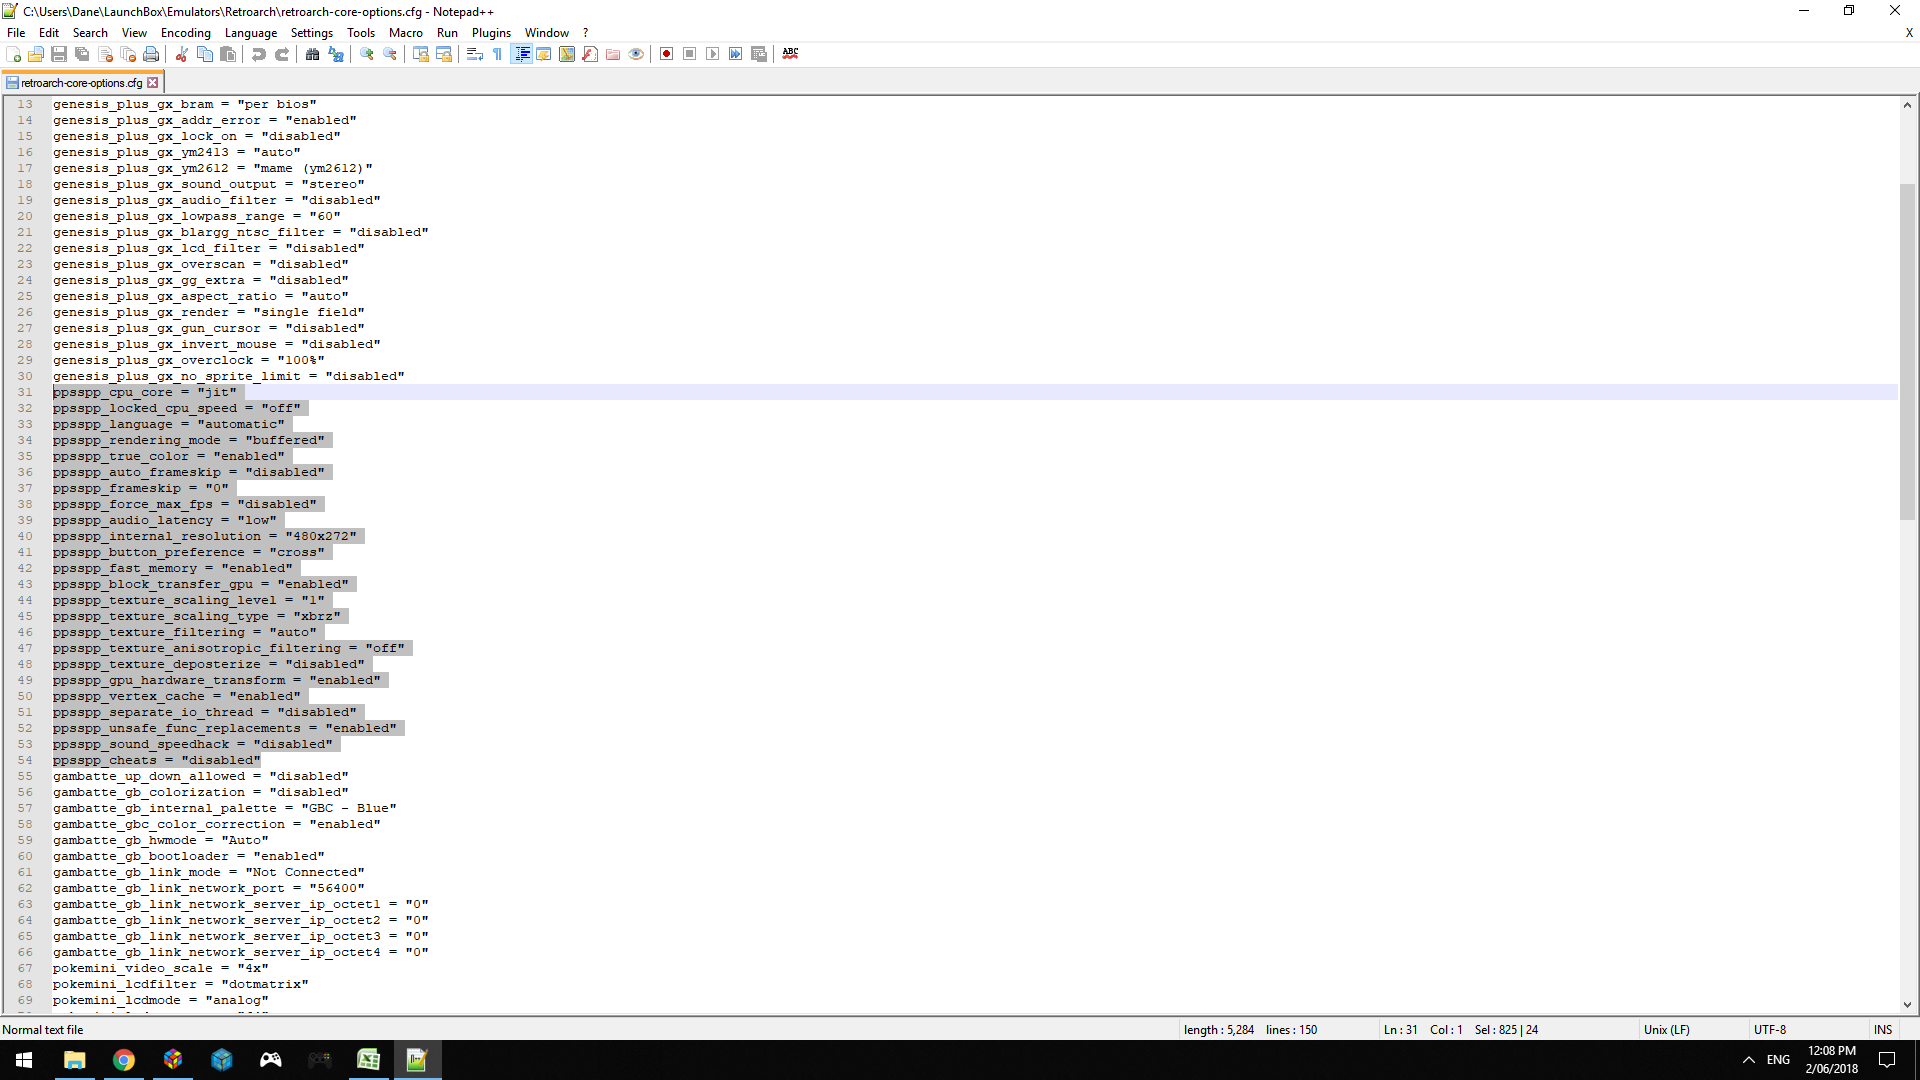Screen dimensions: 1920x1080
Task: Open Windows Start menu
Action: tap(24, 1060)
